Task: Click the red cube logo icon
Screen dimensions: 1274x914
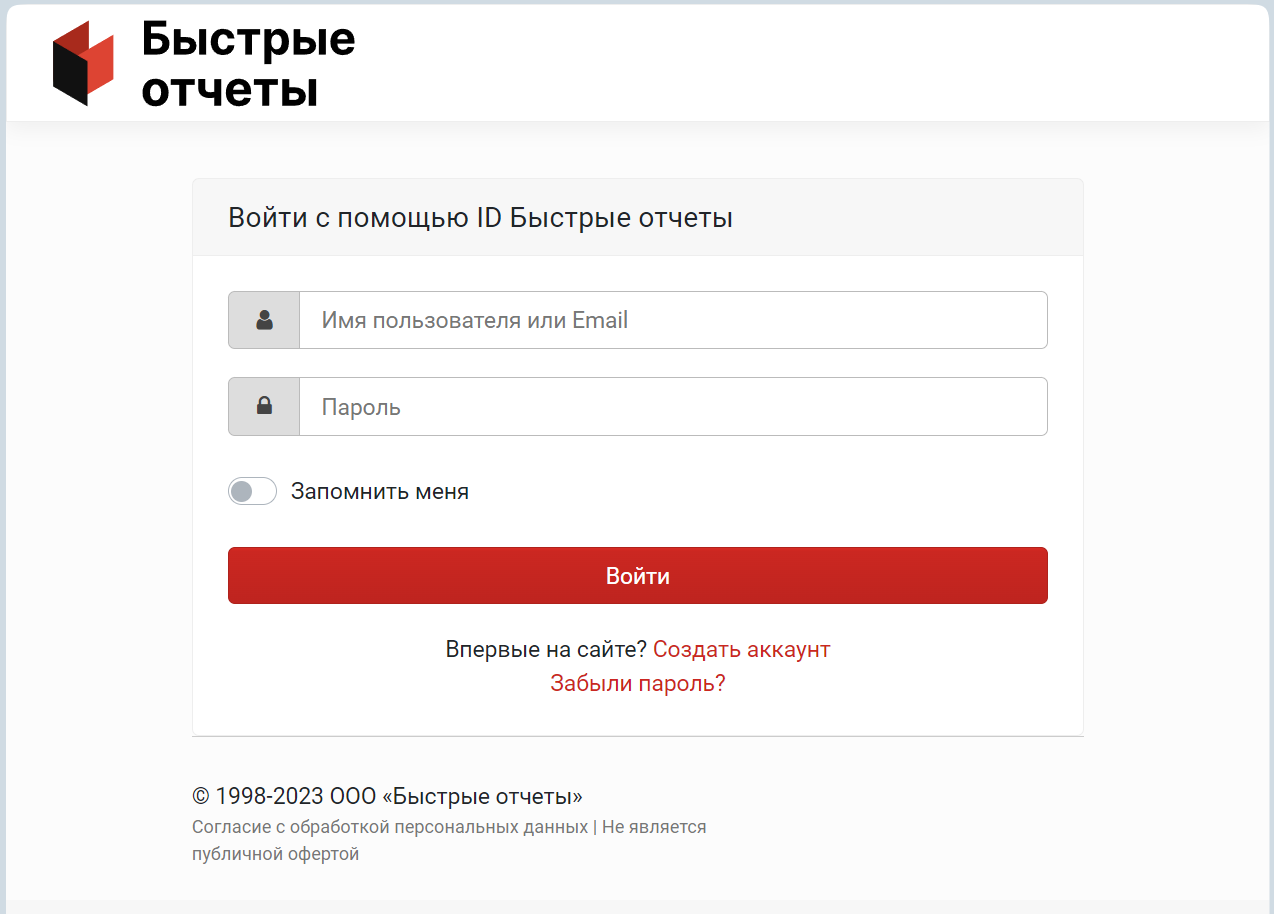Action: [x=83, y=63]
